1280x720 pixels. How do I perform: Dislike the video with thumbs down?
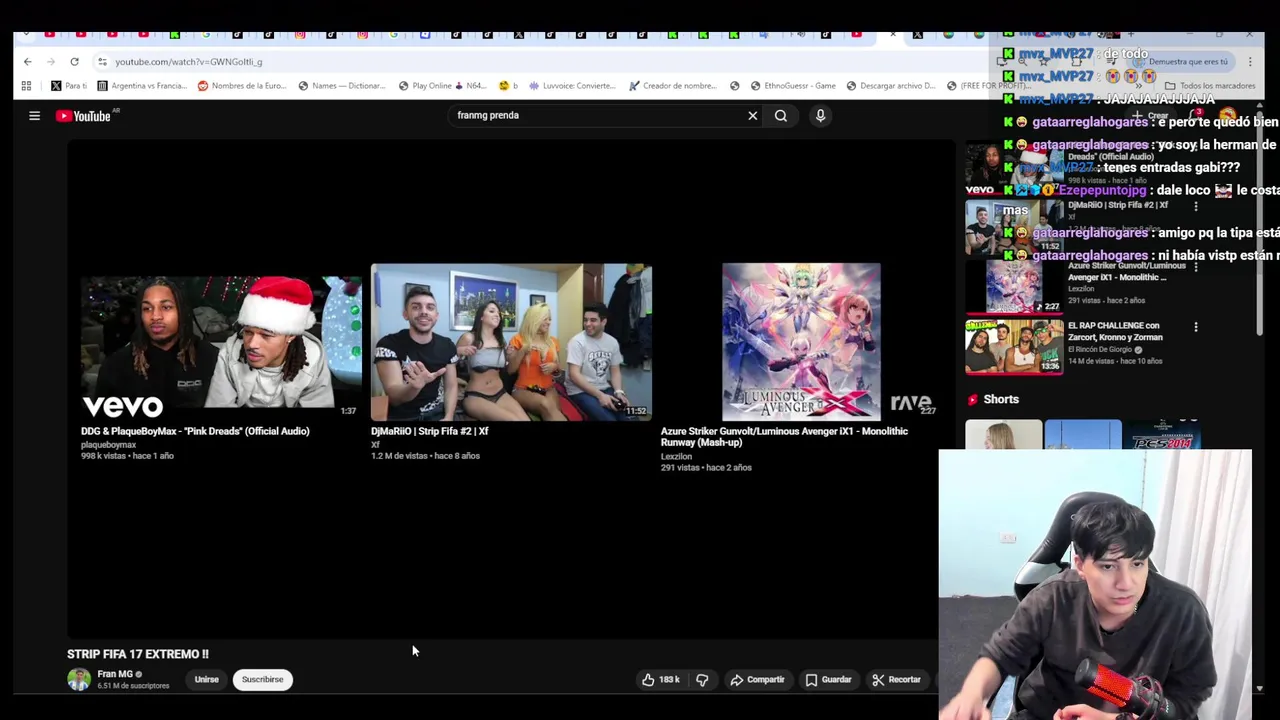pyautogui.click(x=702, y=680)
